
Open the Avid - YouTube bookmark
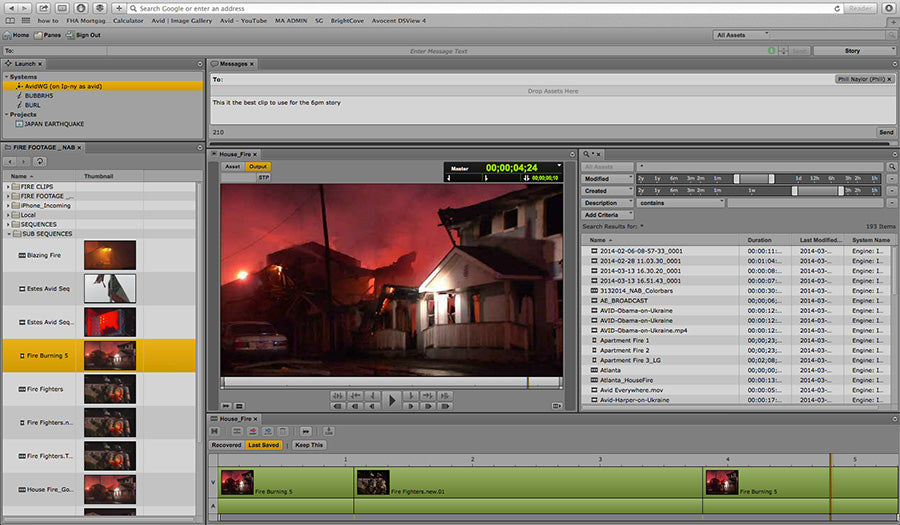(x=243, y=21)
